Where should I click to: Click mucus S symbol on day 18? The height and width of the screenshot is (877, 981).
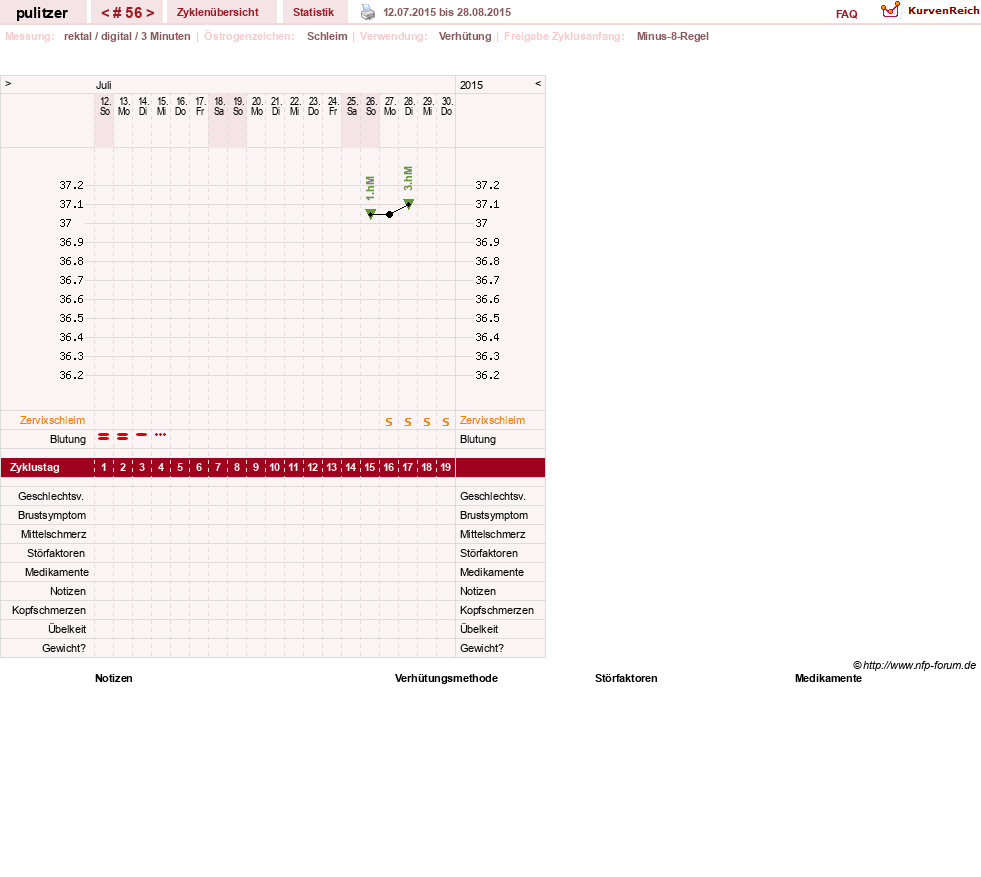tap(427, 422)
